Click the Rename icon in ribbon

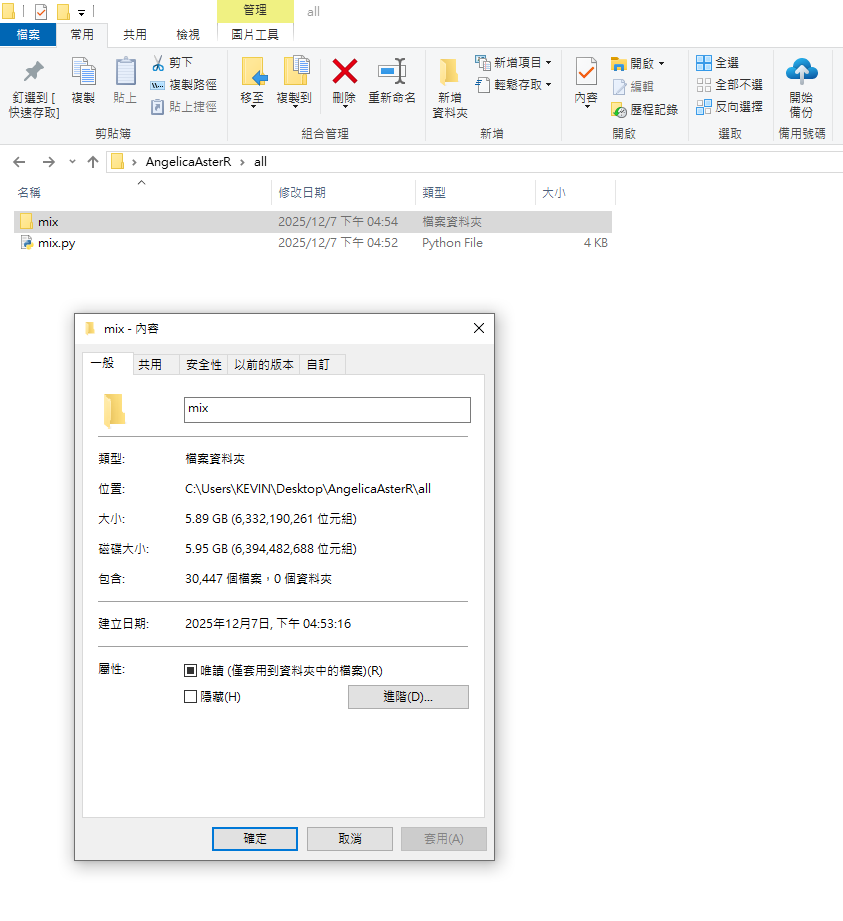coord(392,72)
